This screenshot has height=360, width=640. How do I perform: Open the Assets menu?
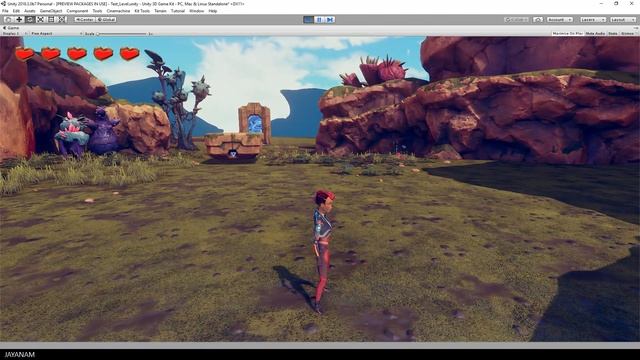click(x=30, y=11)
